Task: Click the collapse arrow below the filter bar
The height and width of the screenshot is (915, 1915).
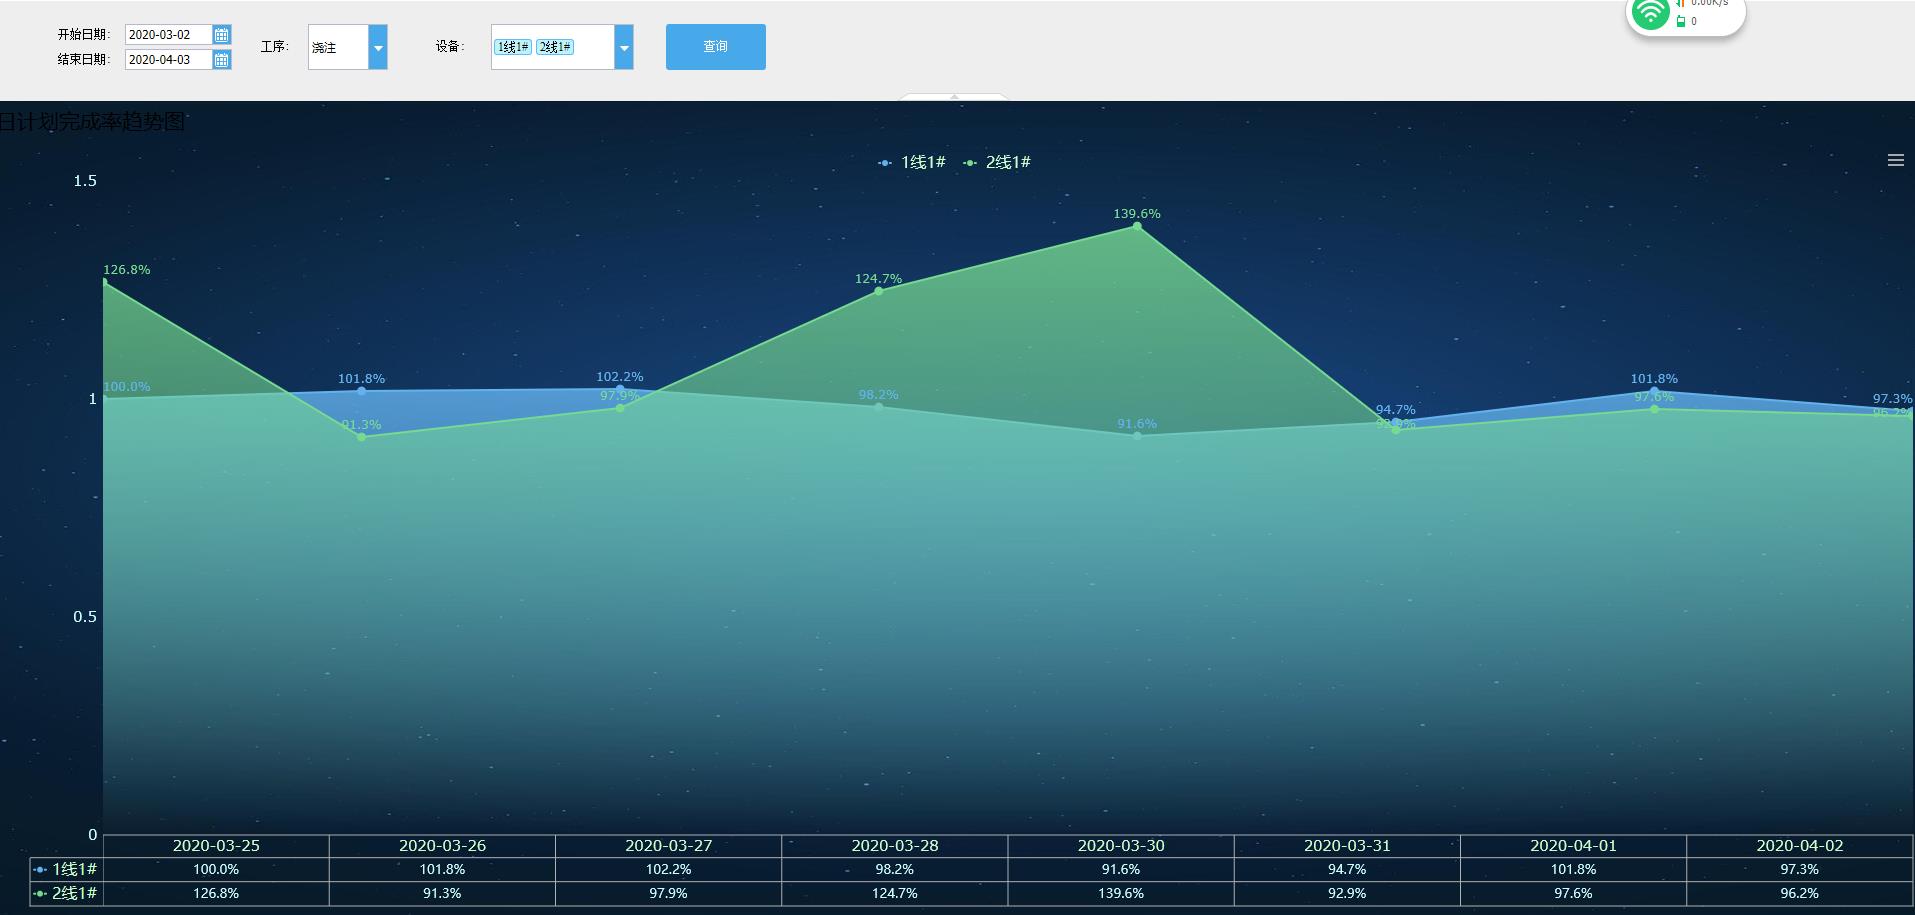Action: 954,97
